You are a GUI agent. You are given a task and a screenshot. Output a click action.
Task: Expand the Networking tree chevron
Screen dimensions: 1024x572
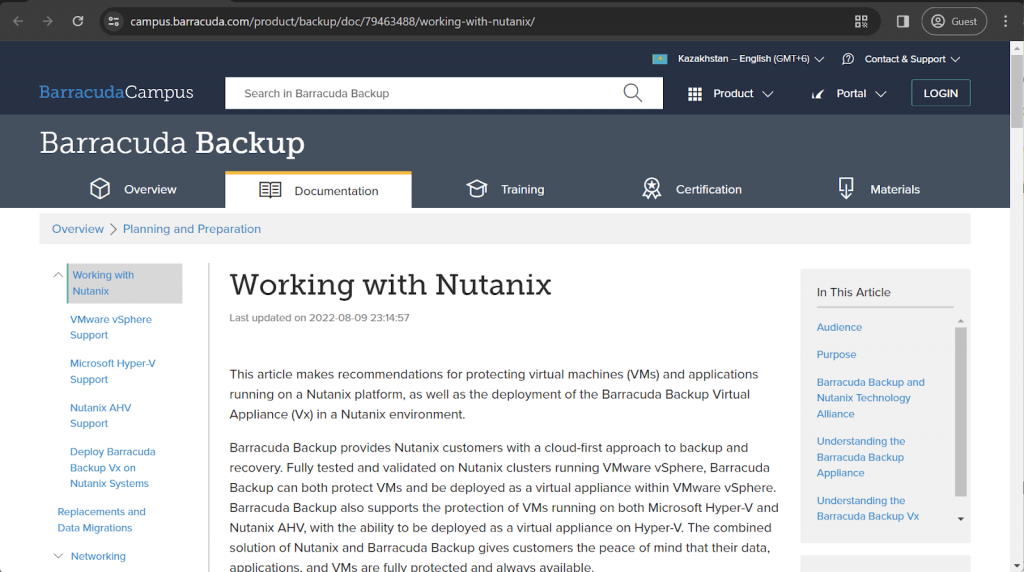coord(58,556)
